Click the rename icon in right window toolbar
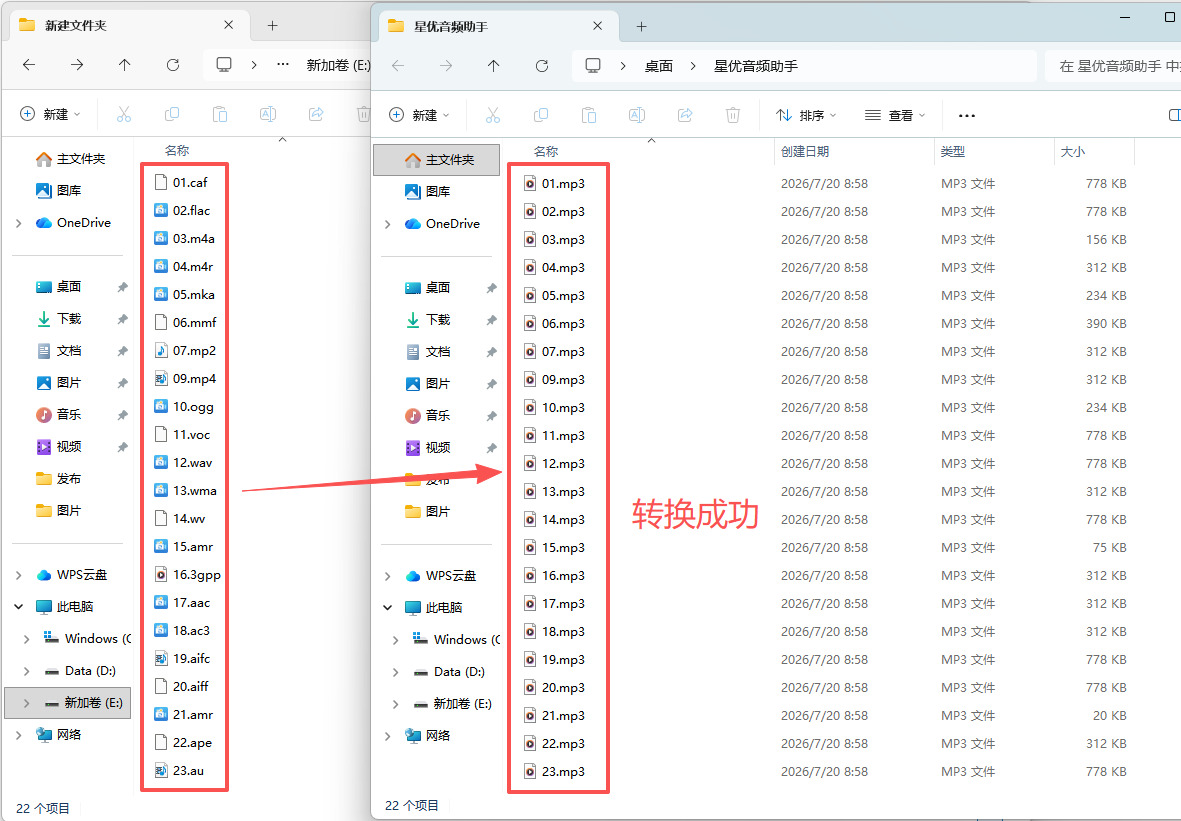This screenshot has height=821, width=1181. [637, 115]
